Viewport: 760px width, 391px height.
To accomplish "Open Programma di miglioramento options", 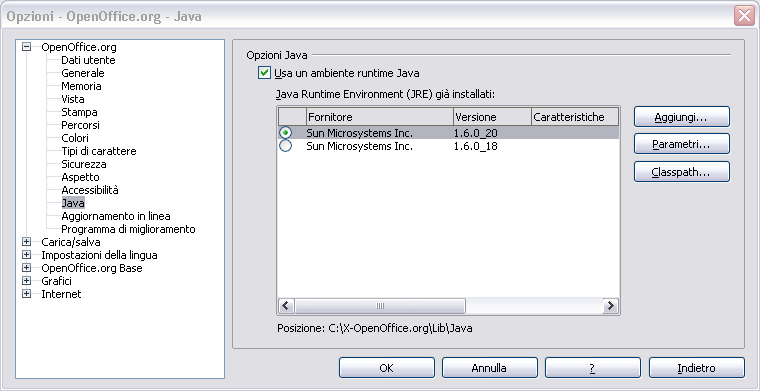I will (x=128, y=229).
